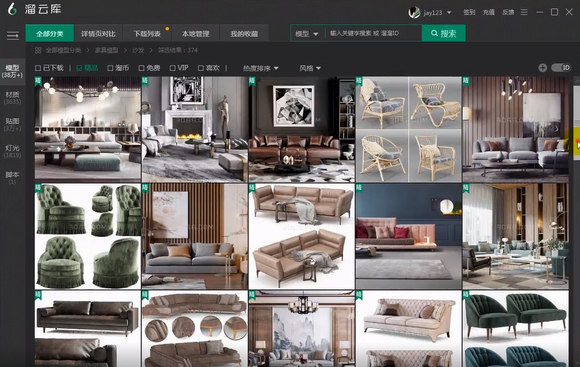This screenshot has height=367, width=580.
Task: Open the Chinese-style chandelier living room thumbnail
Action: pos(301,329)
